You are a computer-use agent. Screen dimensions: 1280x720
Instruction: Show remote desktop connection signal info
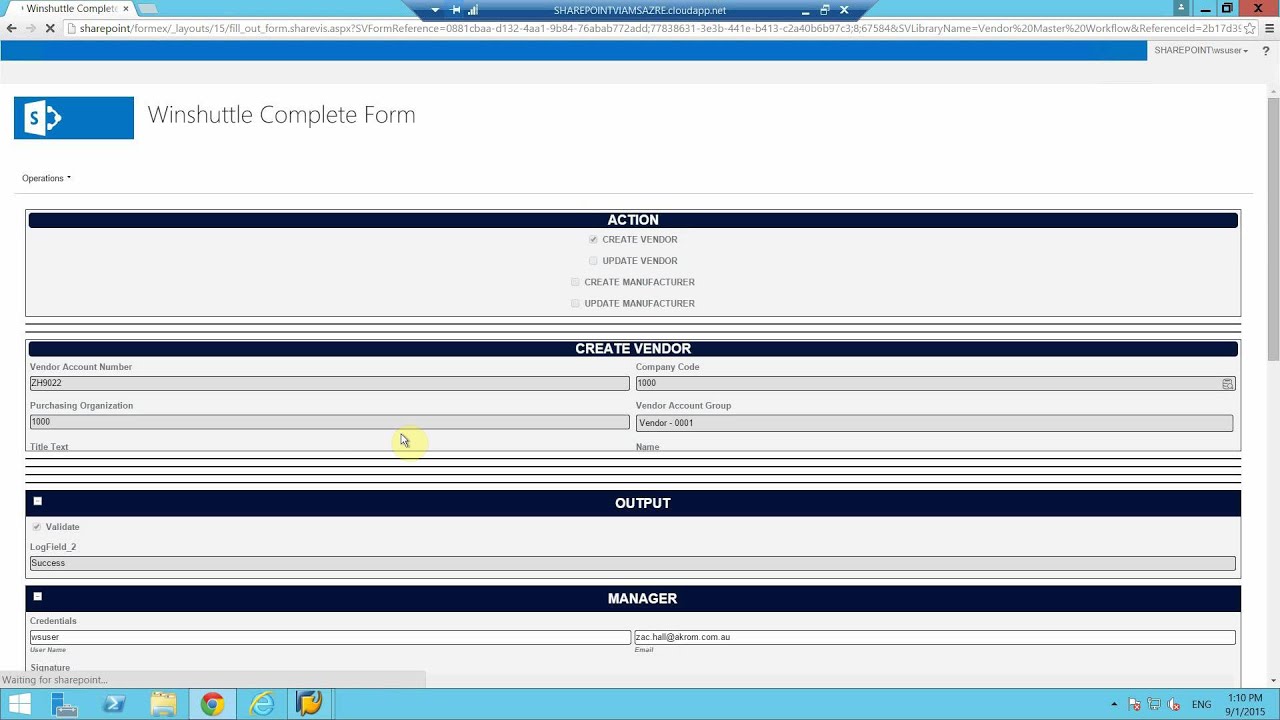pyautogui.click(x=473, y=10)
